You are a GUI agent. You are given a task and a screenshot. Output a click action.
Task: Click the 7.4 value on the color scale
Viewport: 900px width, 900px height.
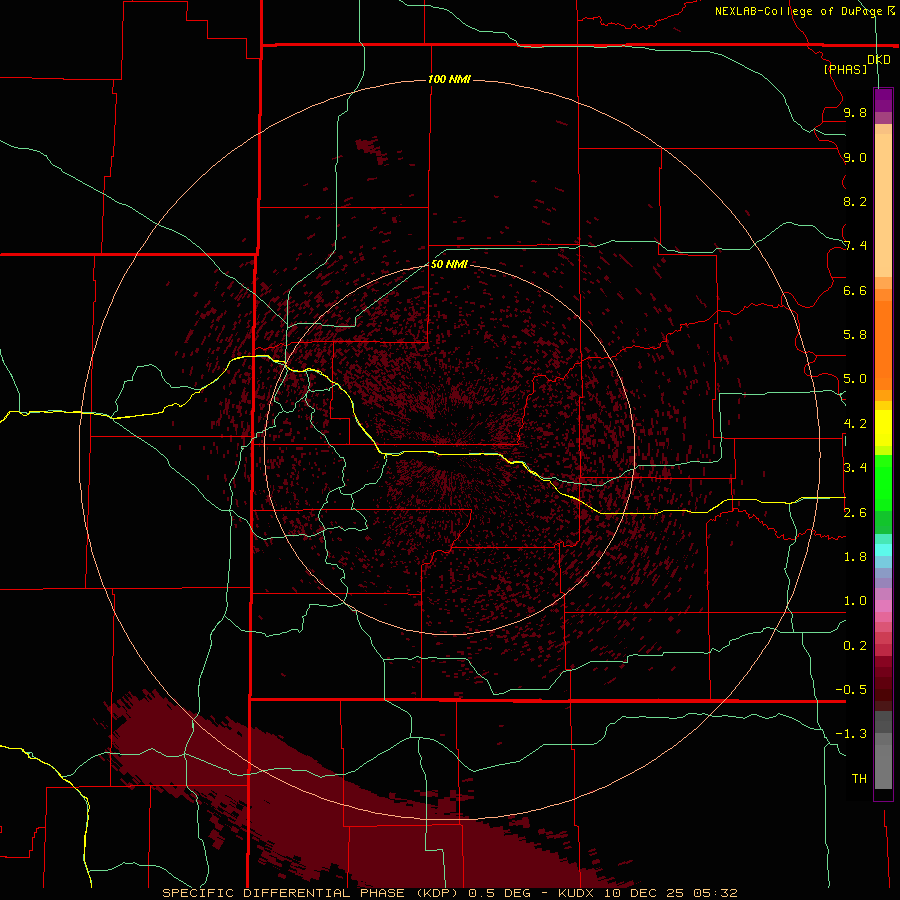[x=855, y=246]
